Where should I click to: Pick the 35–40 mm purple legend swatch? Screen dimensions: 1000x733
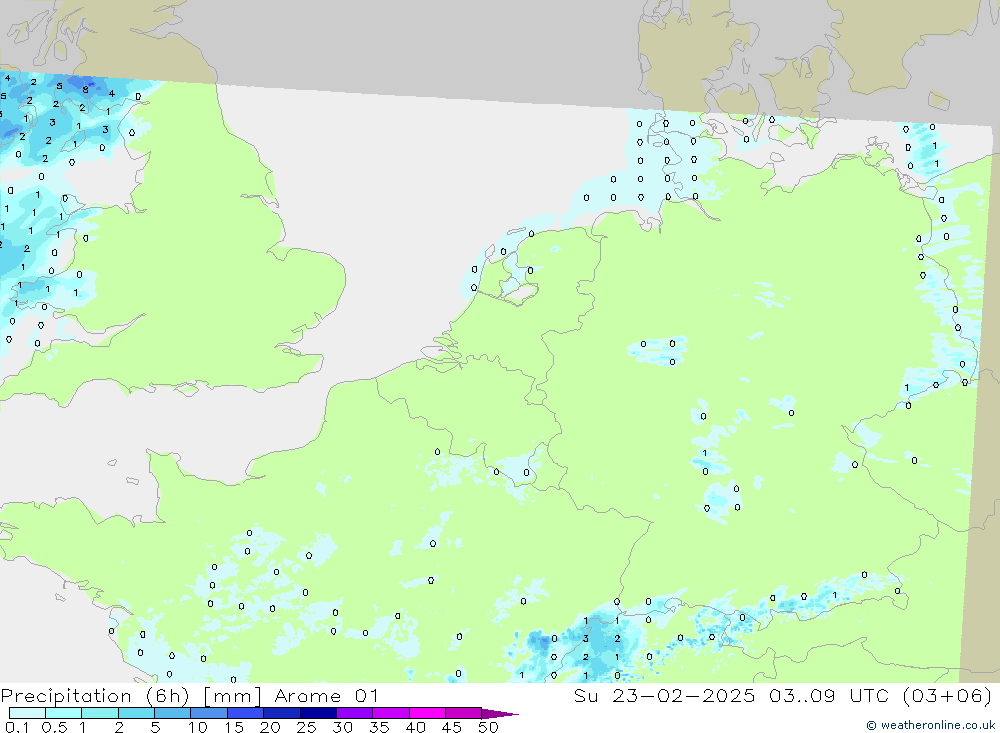(x=391, y=713)
